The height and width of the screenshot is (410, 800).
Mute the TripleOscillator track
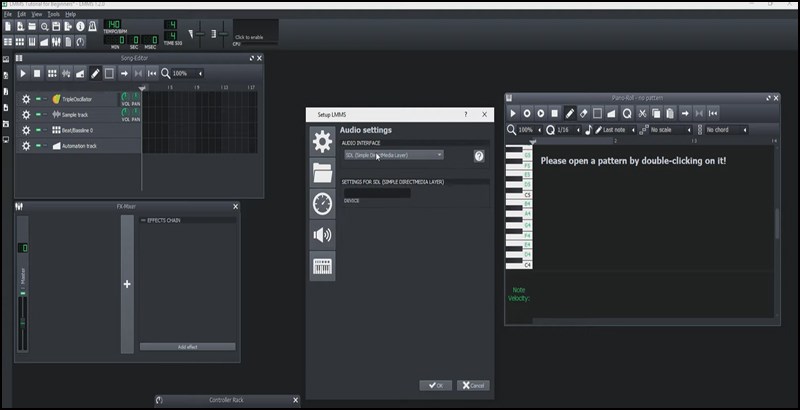click(x=38, y=99)
